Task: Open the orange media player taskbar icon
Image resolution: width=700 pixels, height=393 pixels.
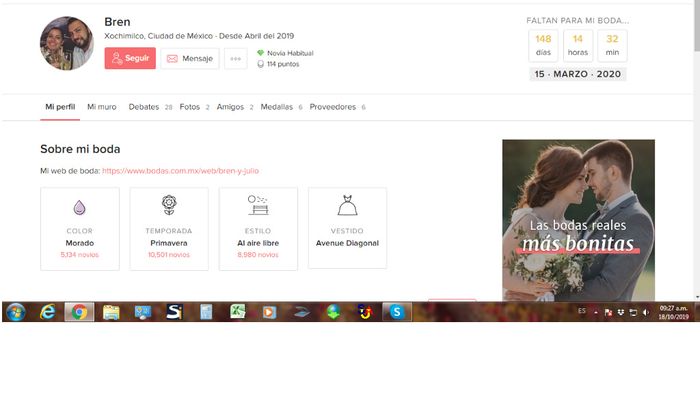Action: pos(269,312)
